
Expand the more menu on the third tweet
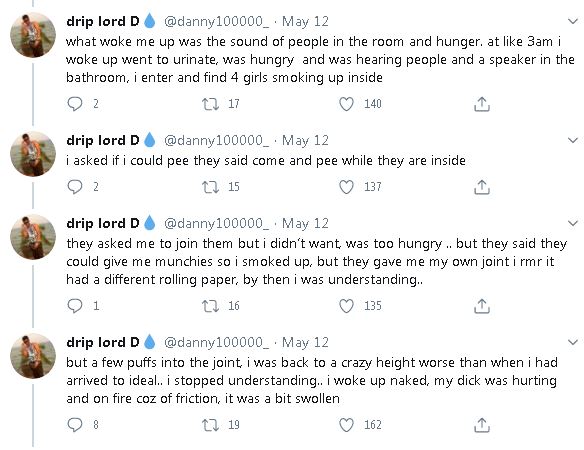tap(572, 223)
